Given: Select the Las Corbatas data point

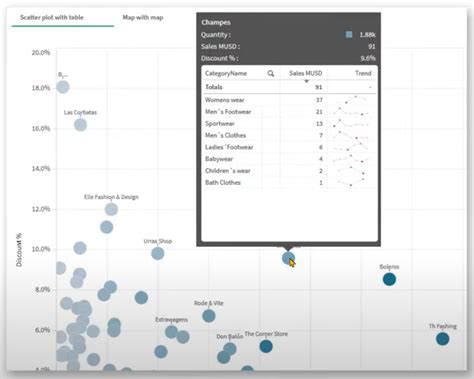Looking at the screenshot, I should [x=80, y=125].
